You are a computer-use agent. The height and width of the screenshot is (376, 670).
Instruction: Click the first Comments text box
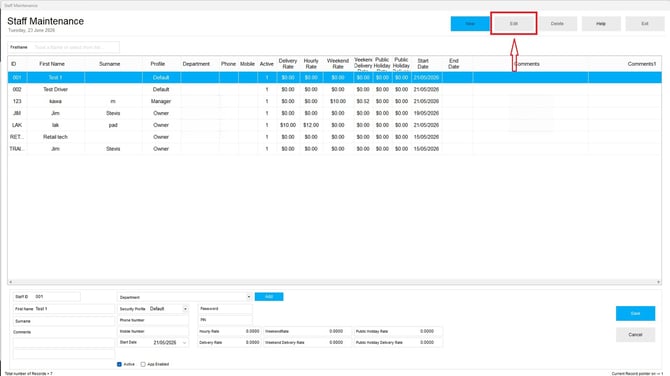pos(64,343)
